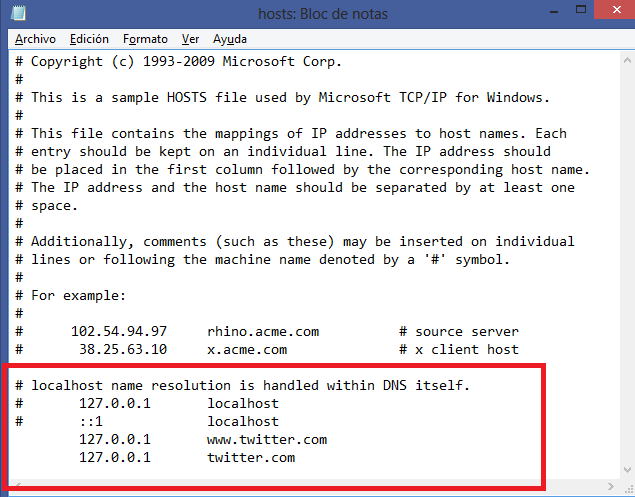The height and width of the screenshot is (497, 635).
Task: Open the Edición menu
Action: tap(89, 39)
